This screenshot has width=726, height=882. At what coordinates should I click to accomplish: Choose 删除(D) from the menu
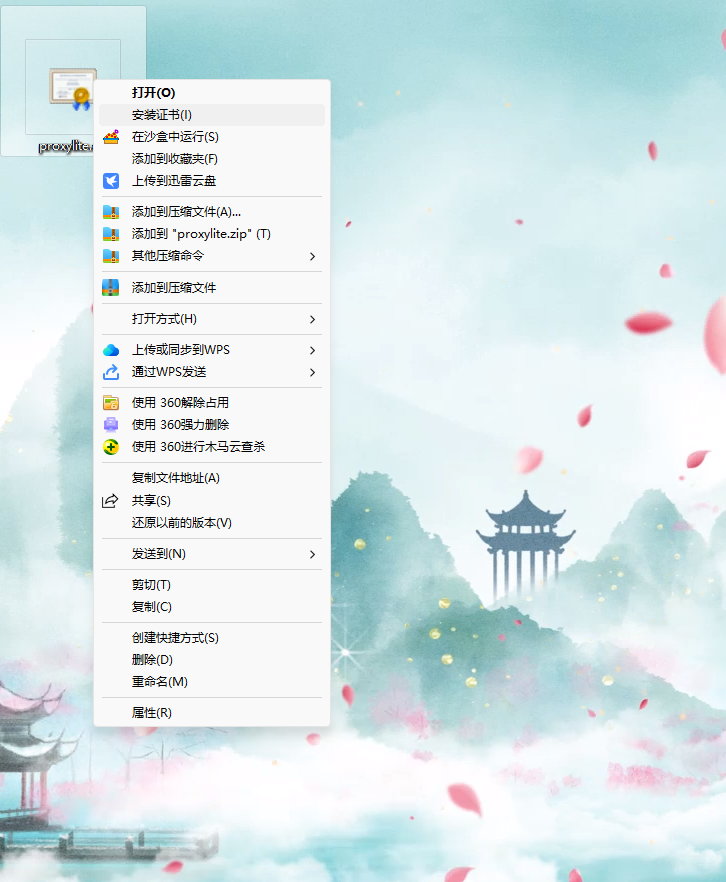(211, 660)
